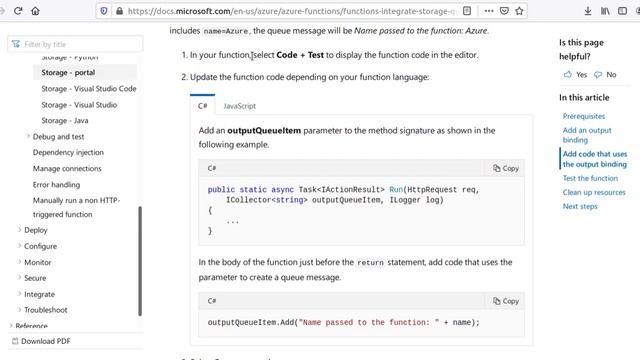Bookmark this page with star icon
Image resolution: width=640 pixels, height=360 pixels.
pos(519,11)
